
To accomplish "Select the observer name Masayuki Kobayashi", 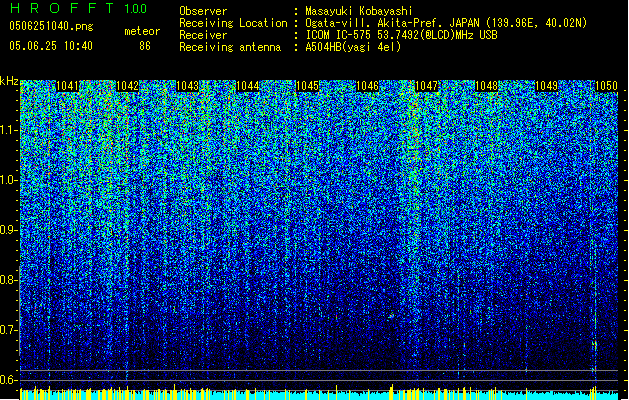I will coord(359,11).
